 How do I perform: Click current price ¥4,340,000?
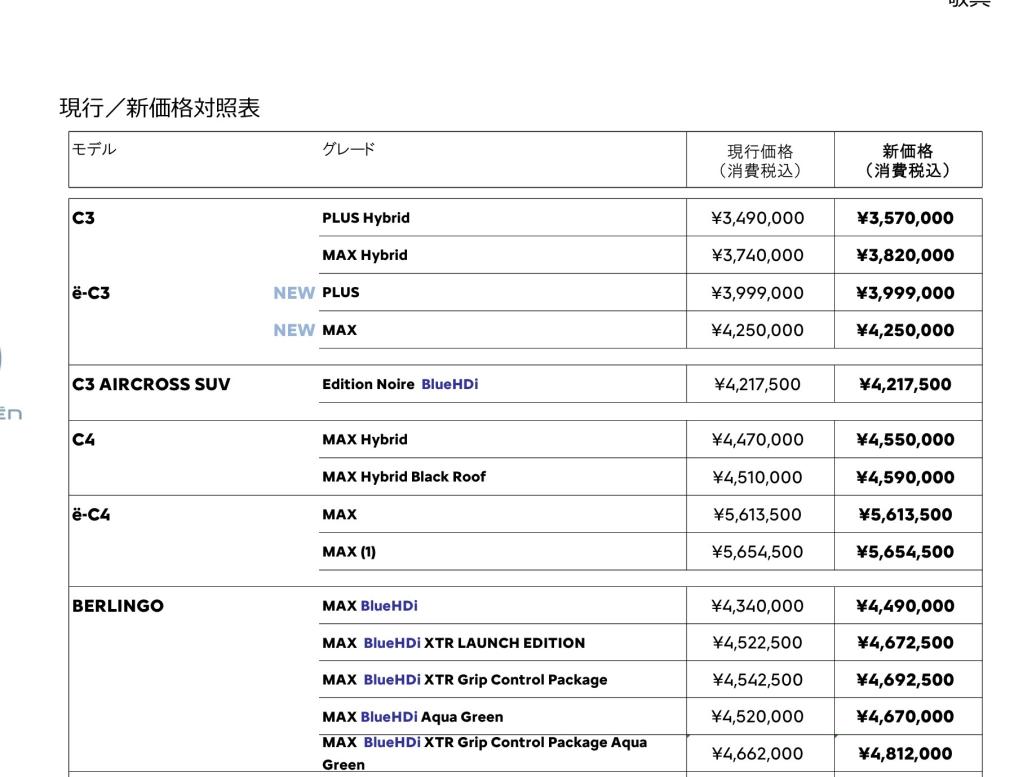tap(757, 606)
